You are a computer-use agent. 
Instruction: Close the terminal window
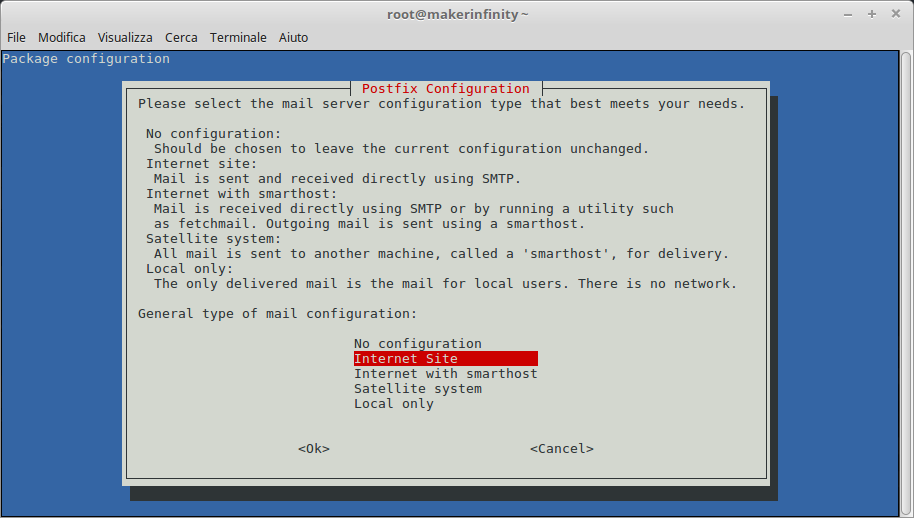pyautogui.click(x=896, y=13)
